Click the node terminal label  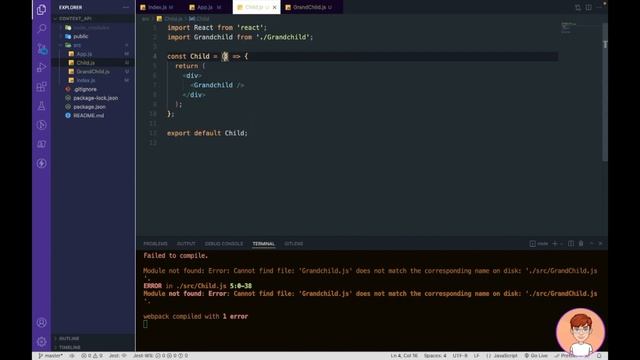tap(539, 244)
